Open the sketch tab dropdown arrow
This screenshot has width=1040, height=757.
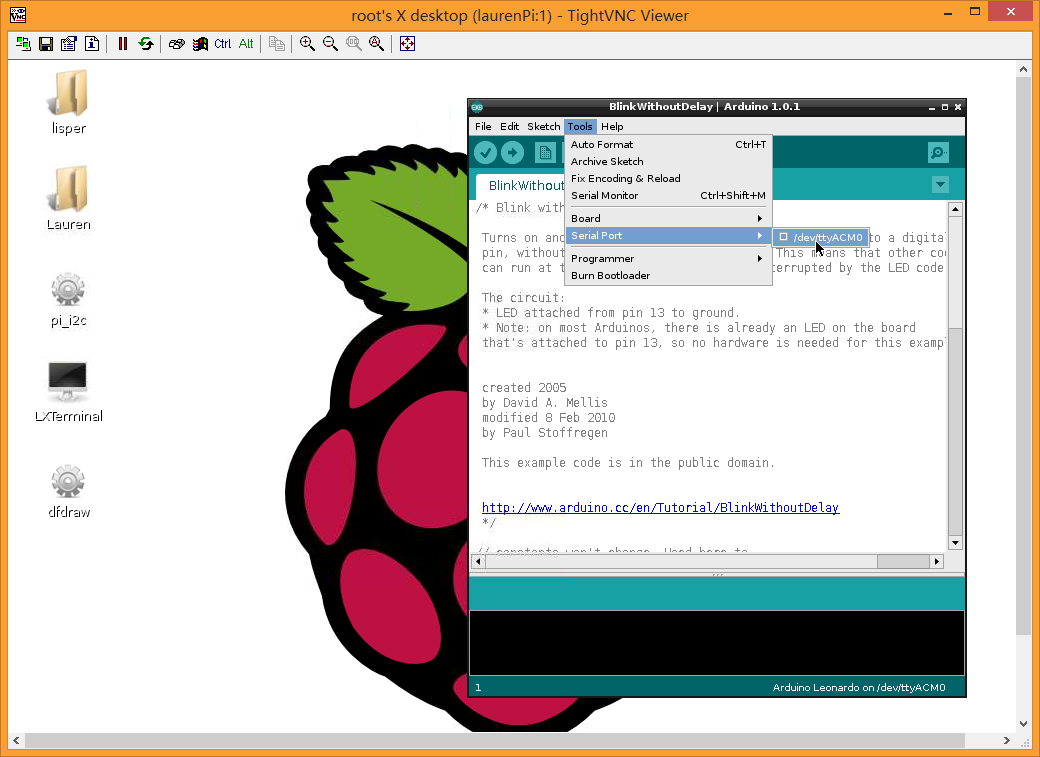(x=940, y=184)
